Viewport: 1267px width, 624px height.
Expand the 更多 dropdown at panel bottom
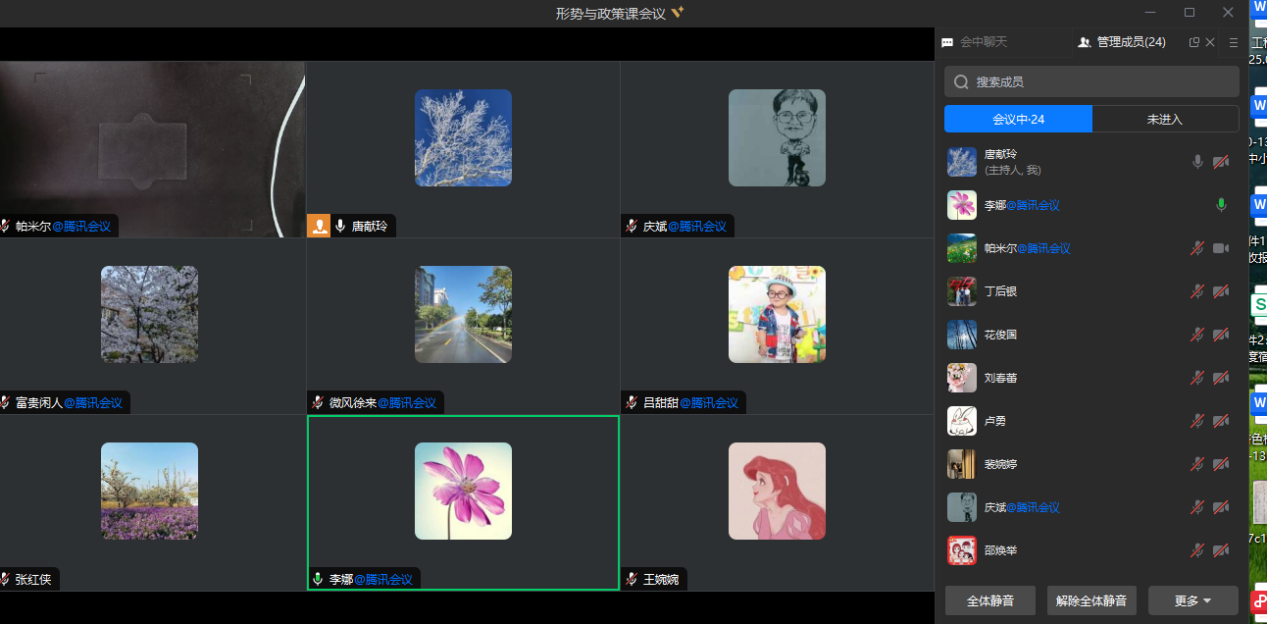(x=1192, y=601)
